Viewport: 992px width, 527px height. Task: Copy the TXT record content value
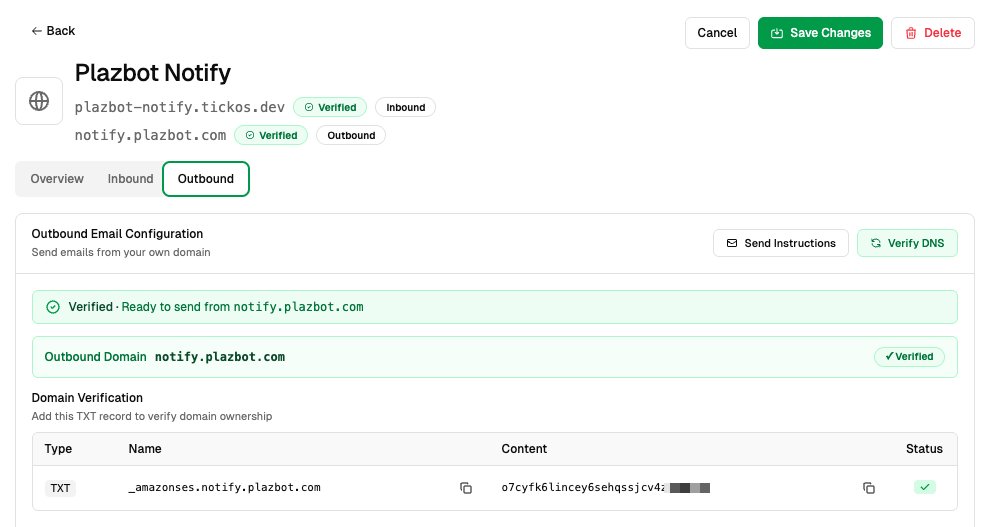pos(869,488)
